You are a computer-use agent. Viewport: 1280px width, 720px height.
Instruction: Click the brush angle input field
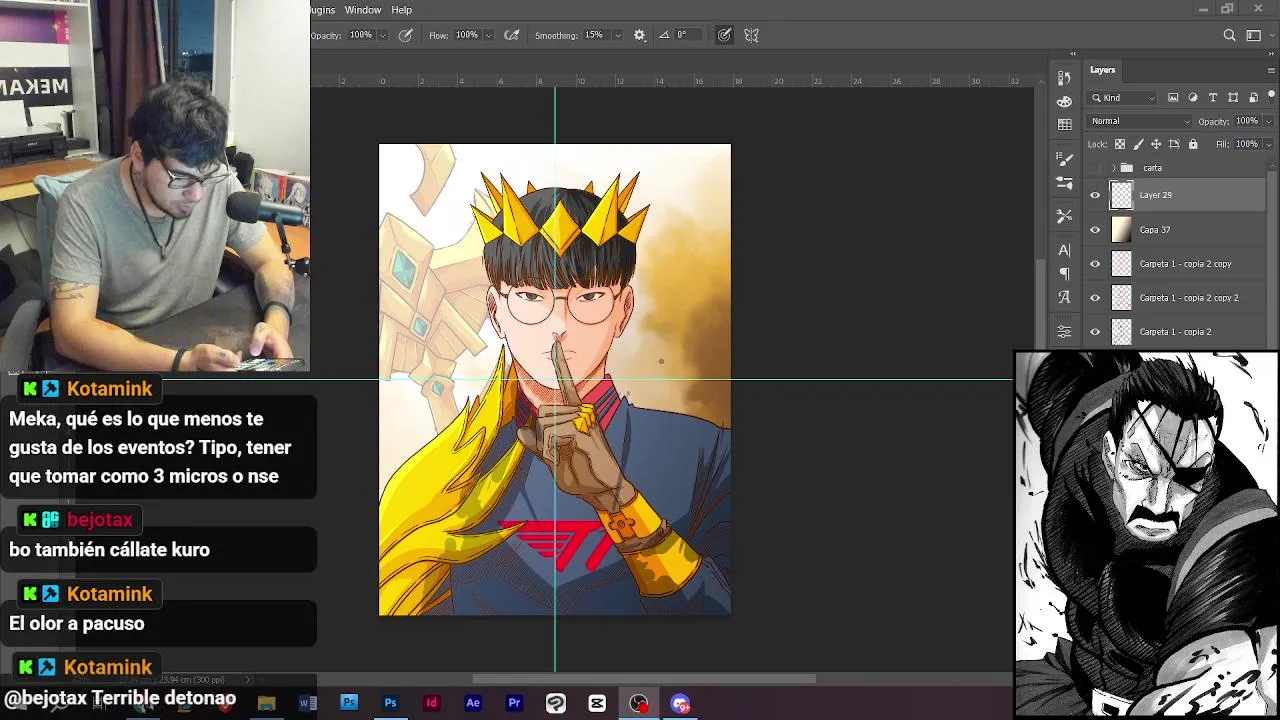(687, 35)
